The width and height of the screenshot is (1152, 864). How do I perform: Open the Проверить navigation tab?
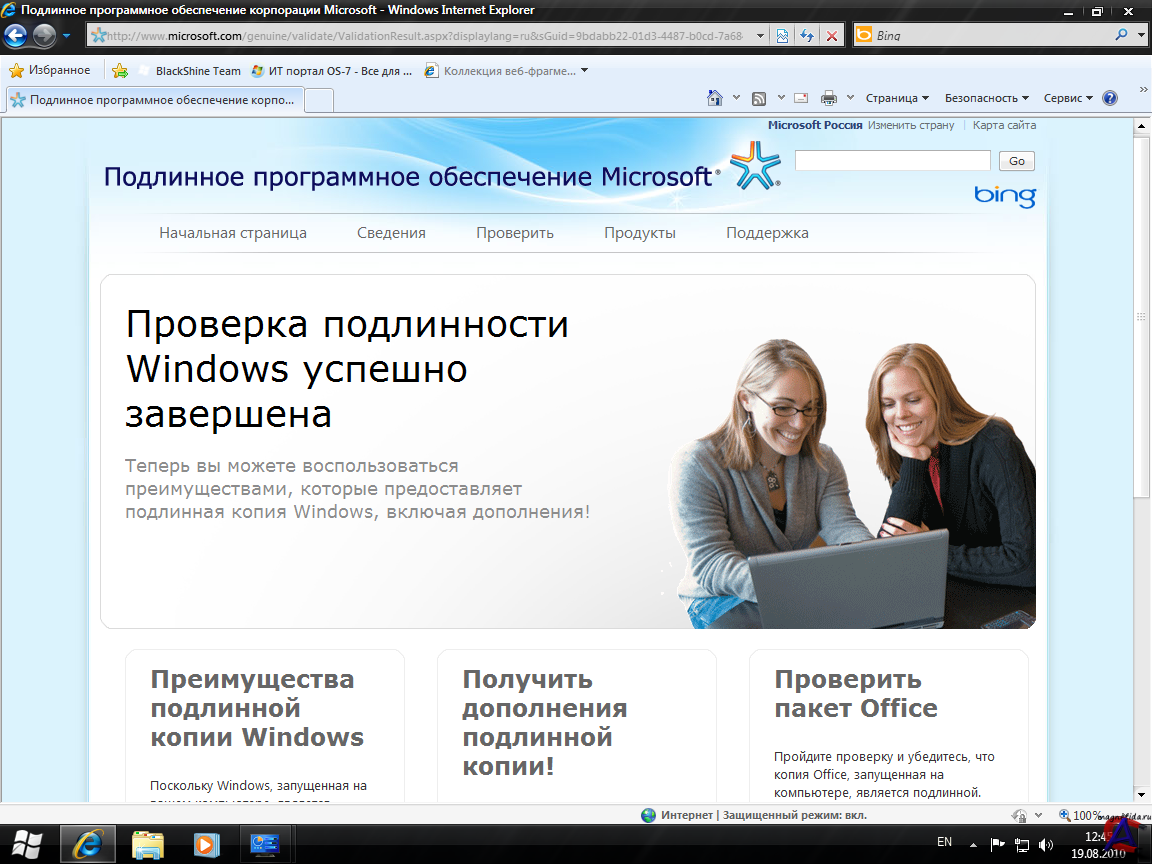(514, 233)
